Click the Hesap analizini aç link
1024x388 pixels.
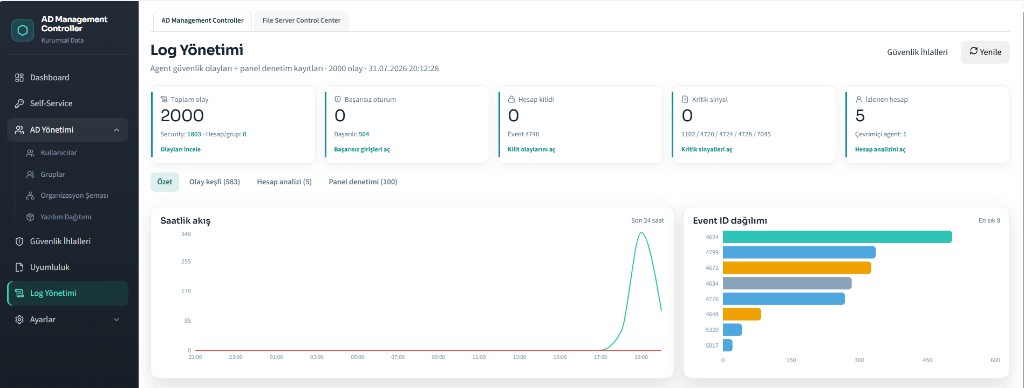pos(880,150)
